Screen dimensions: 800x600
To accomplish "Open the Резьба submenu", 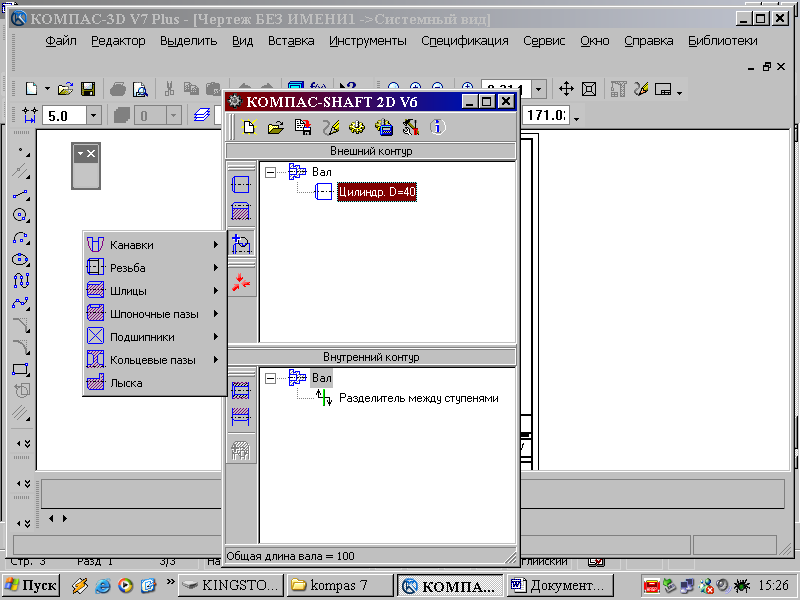I will point(155,268).
